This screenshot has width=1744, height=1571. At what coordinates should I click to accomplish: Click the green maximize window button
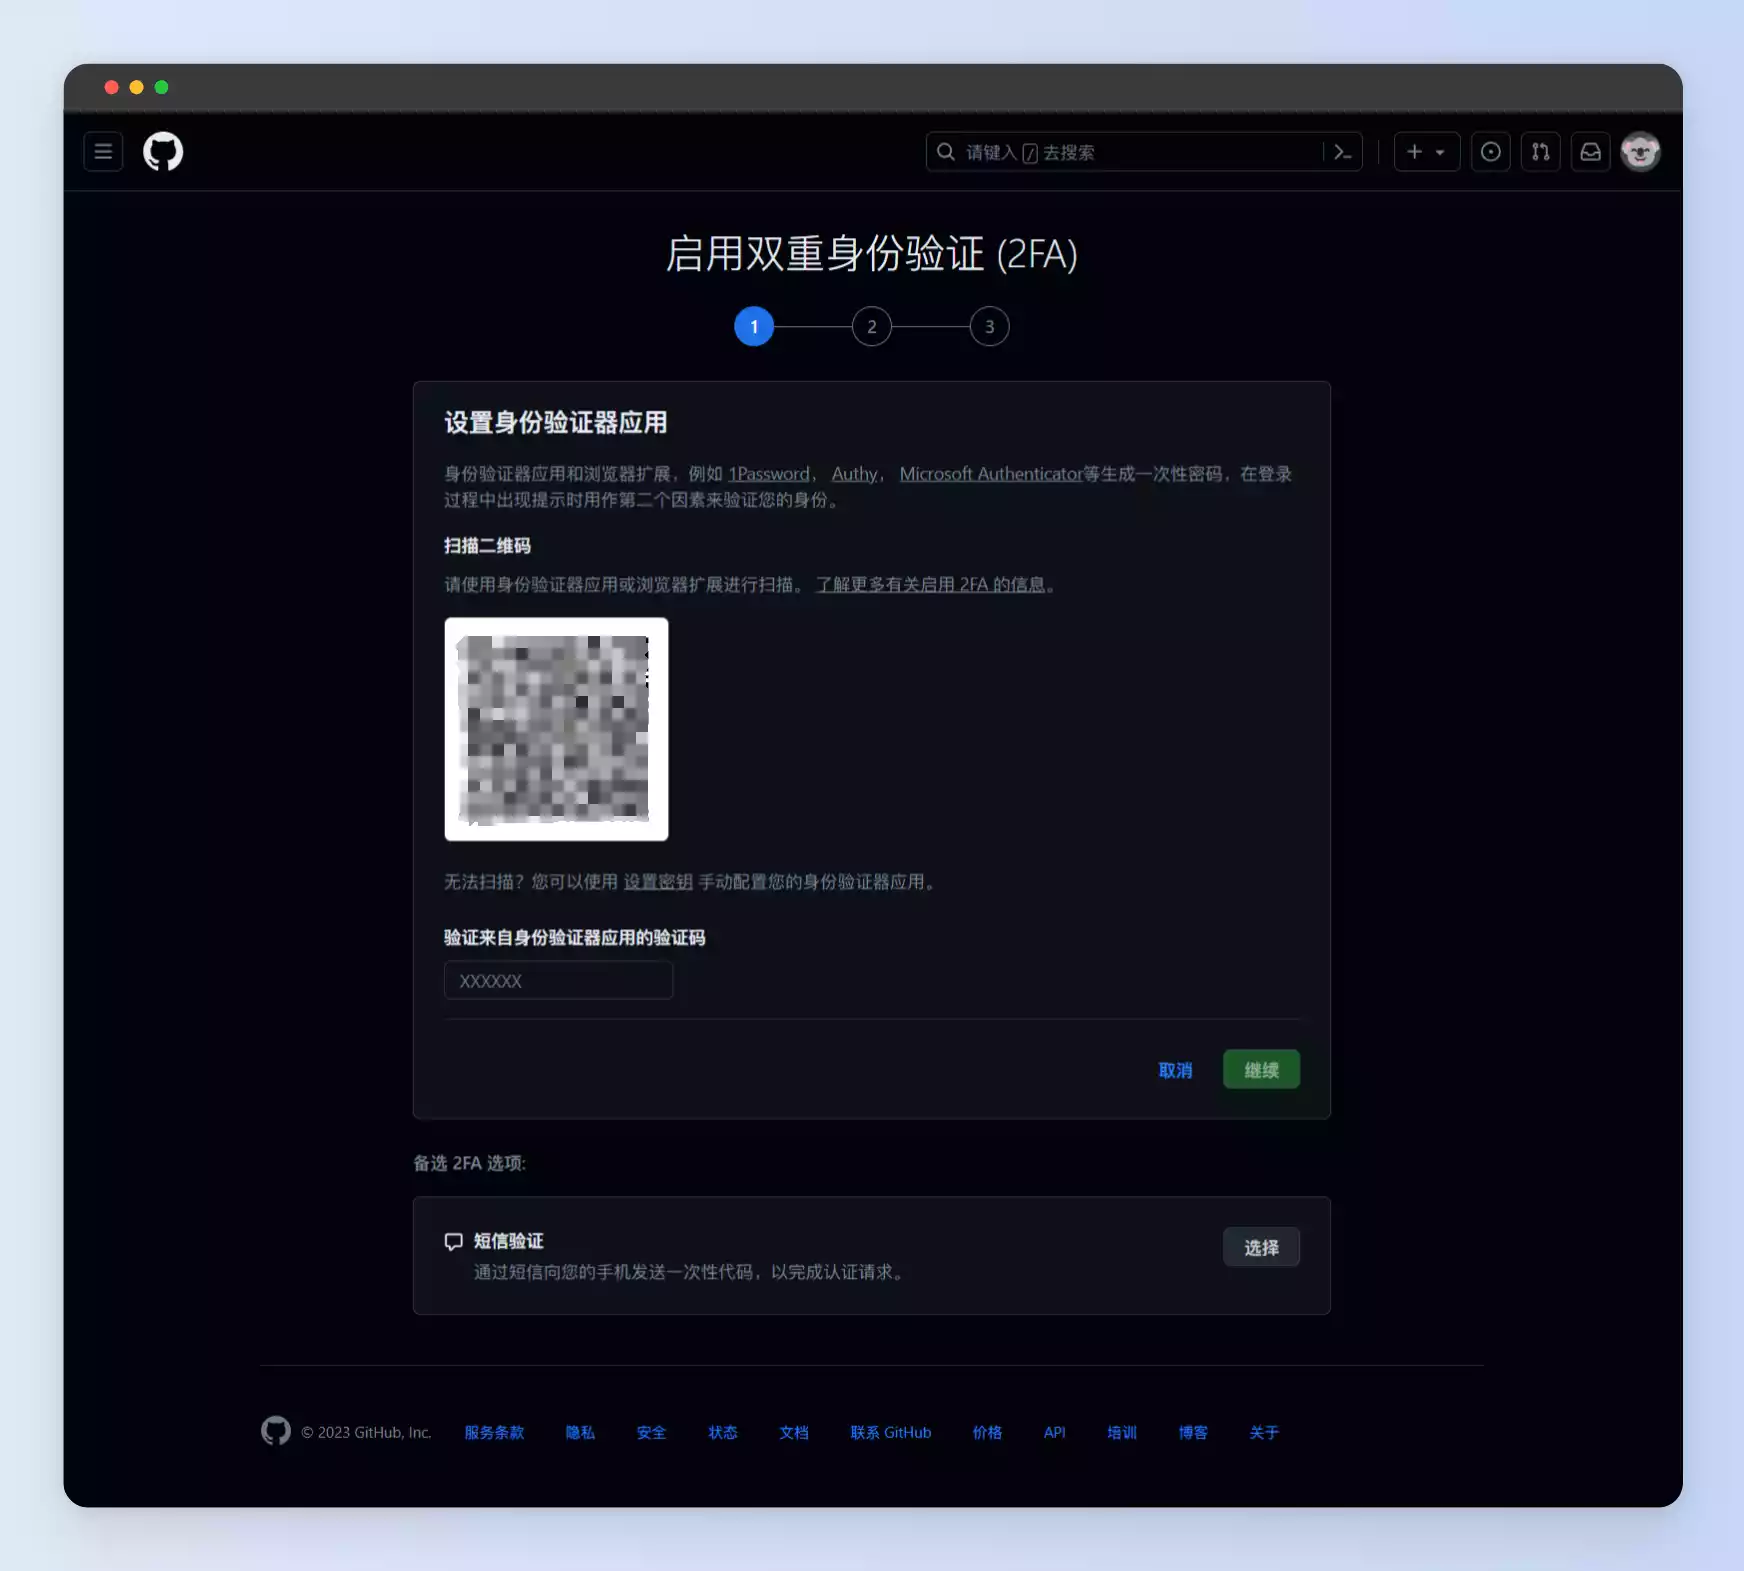[161, 87]
